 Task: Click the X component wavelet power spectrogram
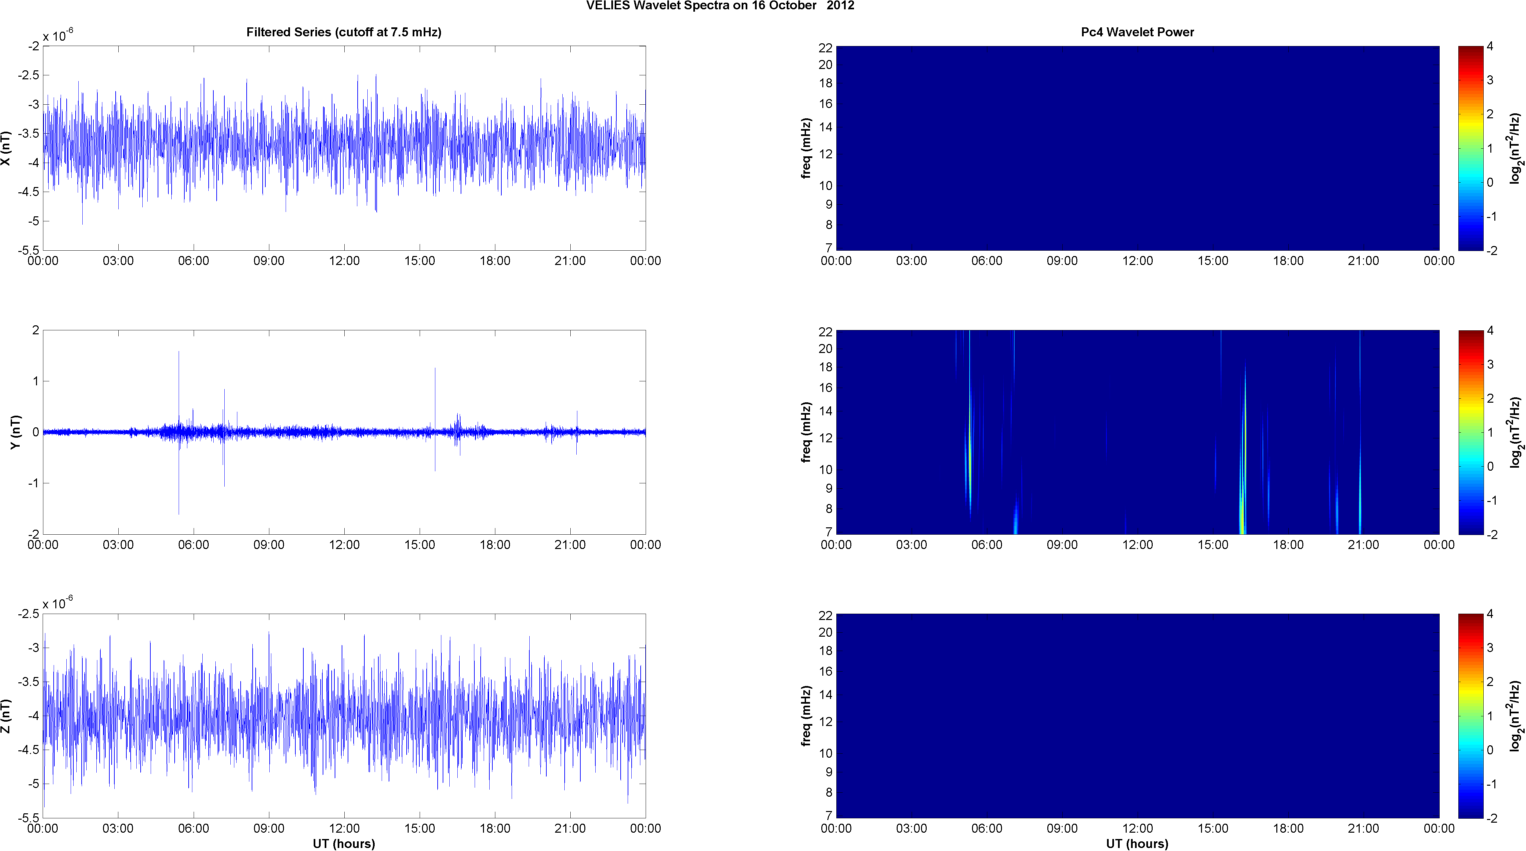pos(1137,148)
